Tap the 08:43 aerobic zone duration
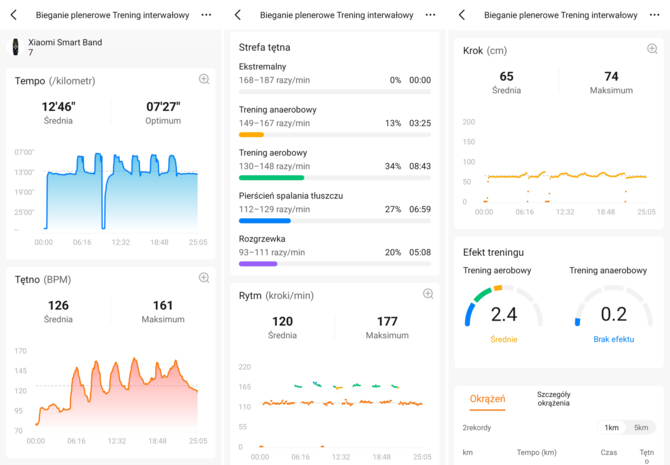670x465 pixels. pos(420,166)
